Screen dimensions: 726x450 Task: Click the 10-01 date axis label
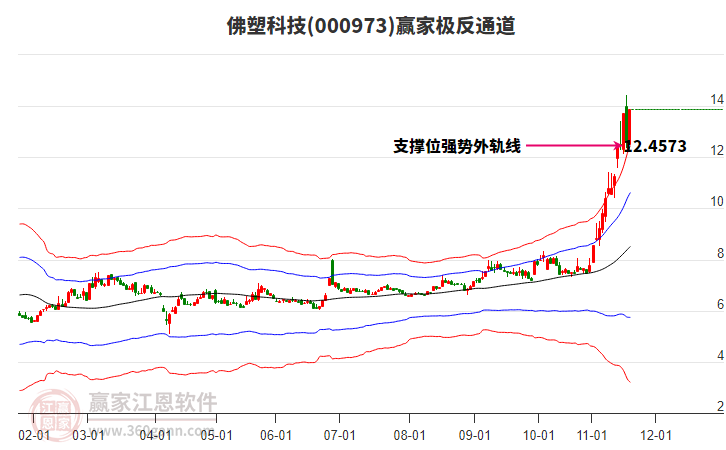coord(538,436)
